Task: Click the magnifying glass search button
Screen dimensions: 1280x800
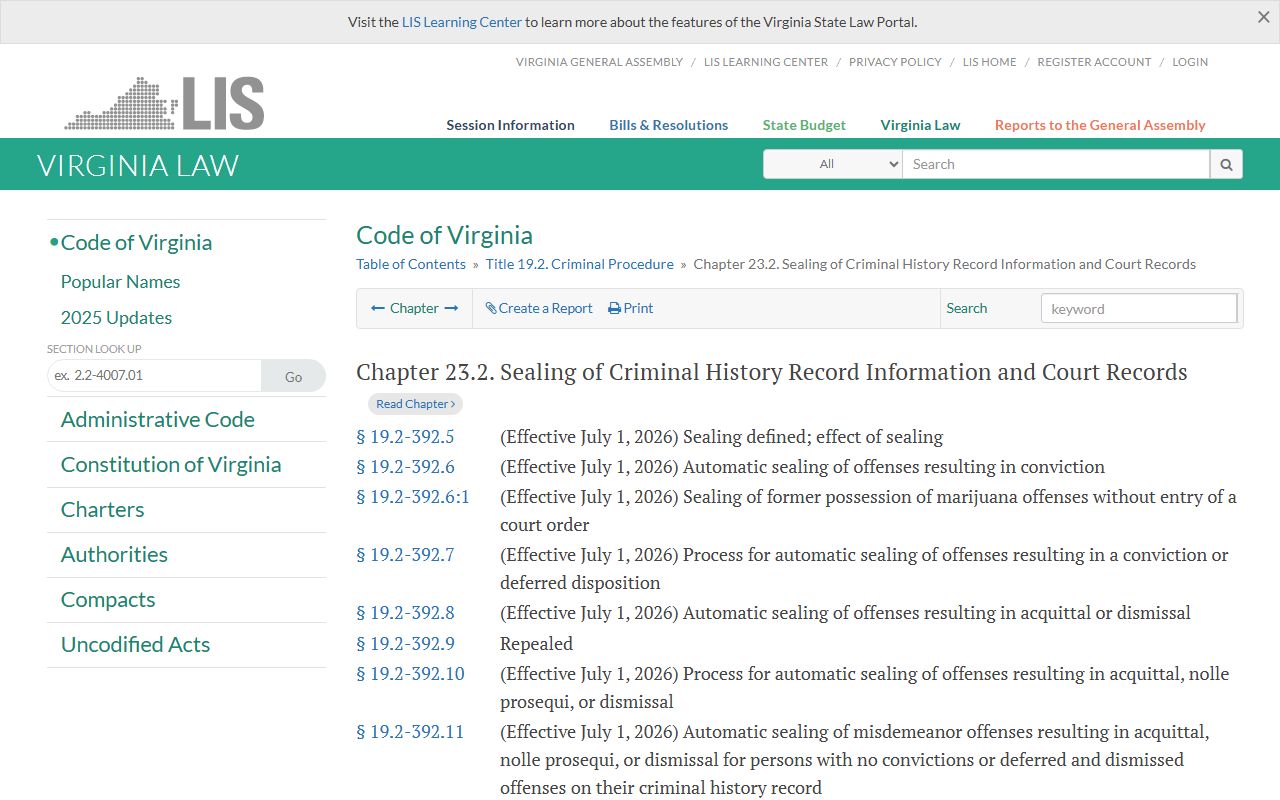Action: click(1226, 164)
